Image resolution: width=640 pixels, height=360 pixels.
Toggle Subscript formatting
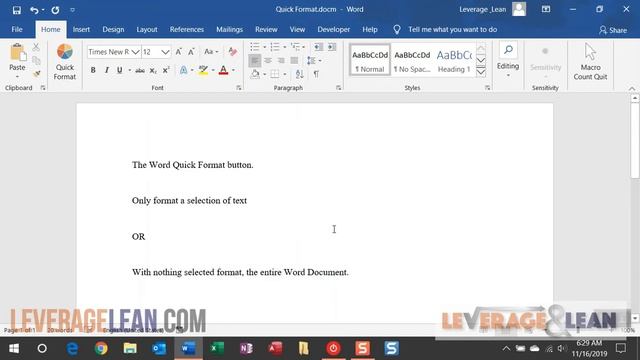(x=153, y=71)
